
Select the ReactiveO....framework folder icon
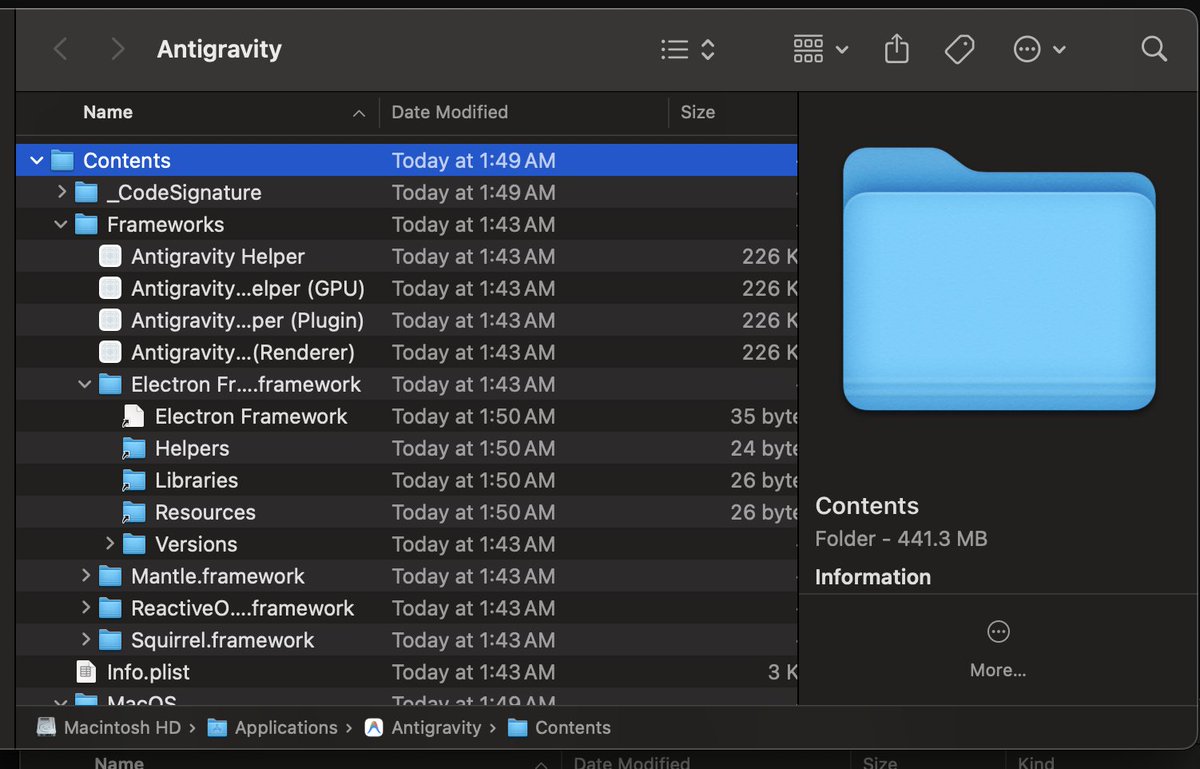click(x=110, y=608)
